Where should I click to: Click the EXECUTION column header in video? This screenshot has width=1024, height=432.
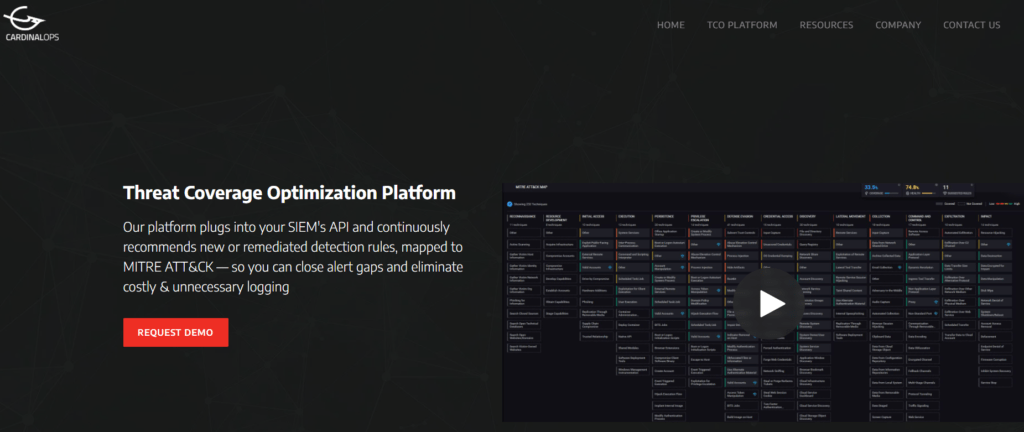coord(627,216)
